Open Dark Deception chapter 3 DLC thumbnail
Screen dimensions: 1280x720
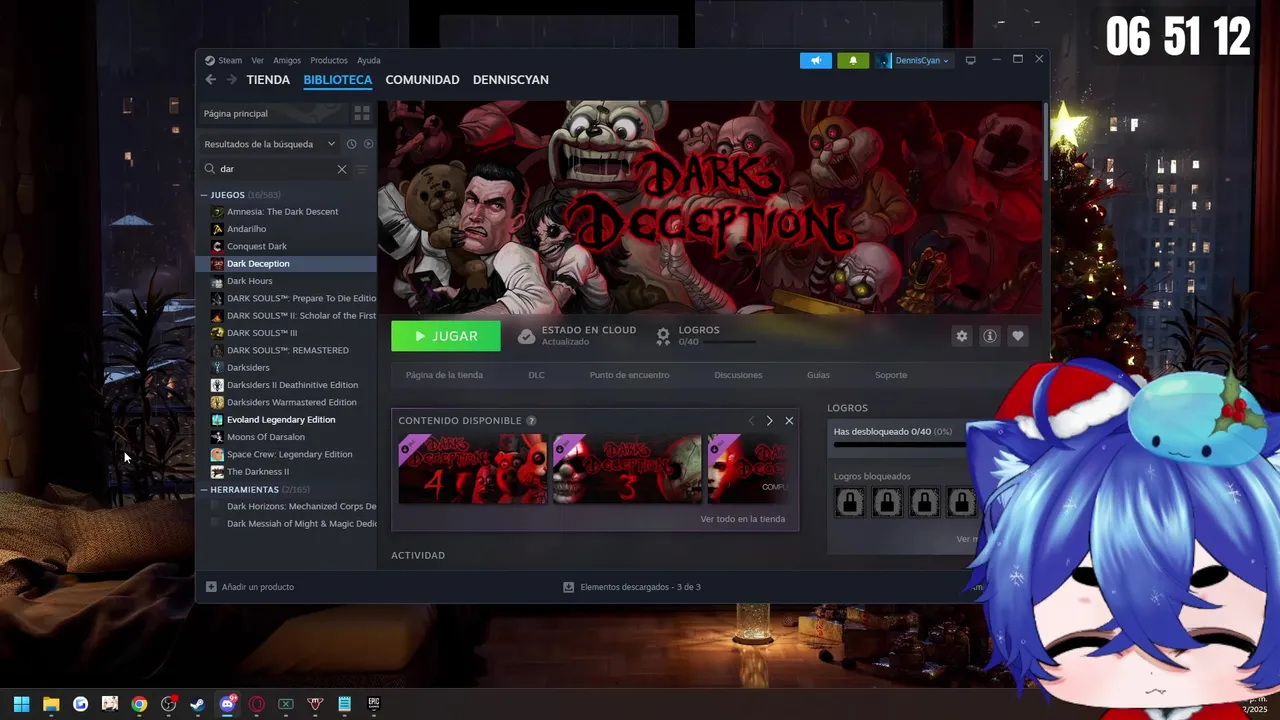pyautogui.click(x=628, y=469)
